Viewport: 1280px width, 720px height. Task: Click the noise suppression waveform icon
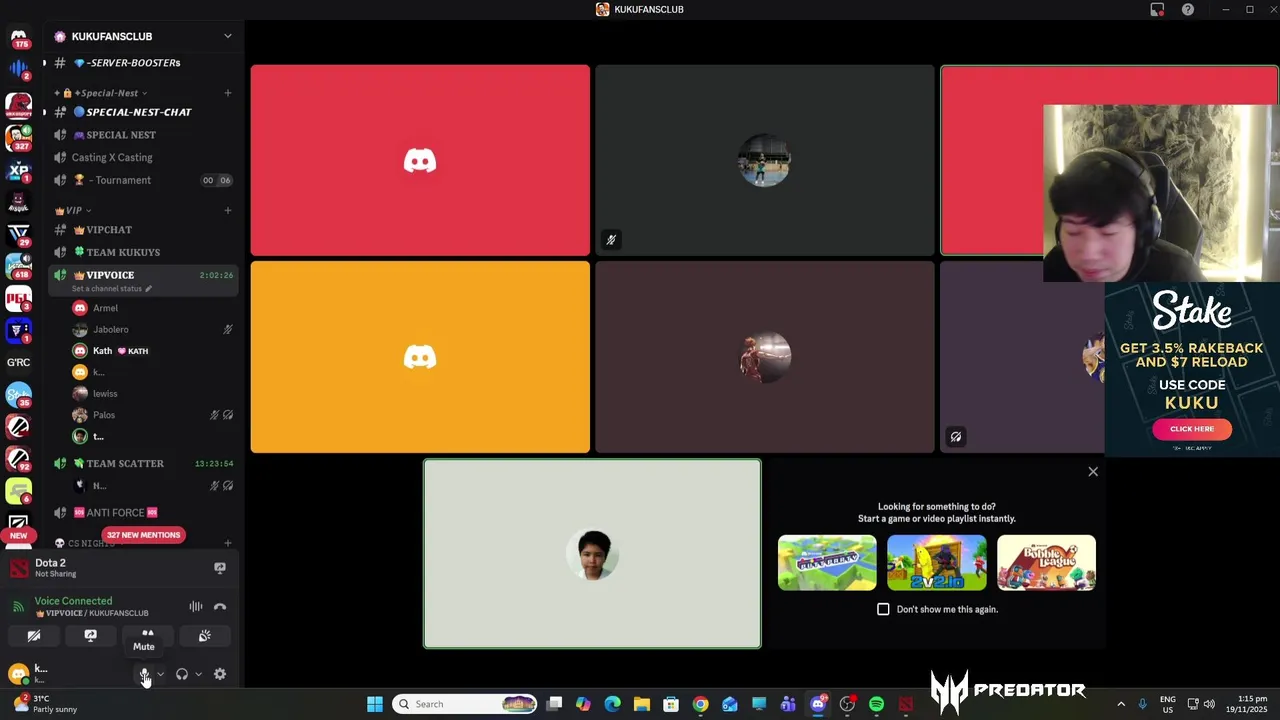click(196, 607)
